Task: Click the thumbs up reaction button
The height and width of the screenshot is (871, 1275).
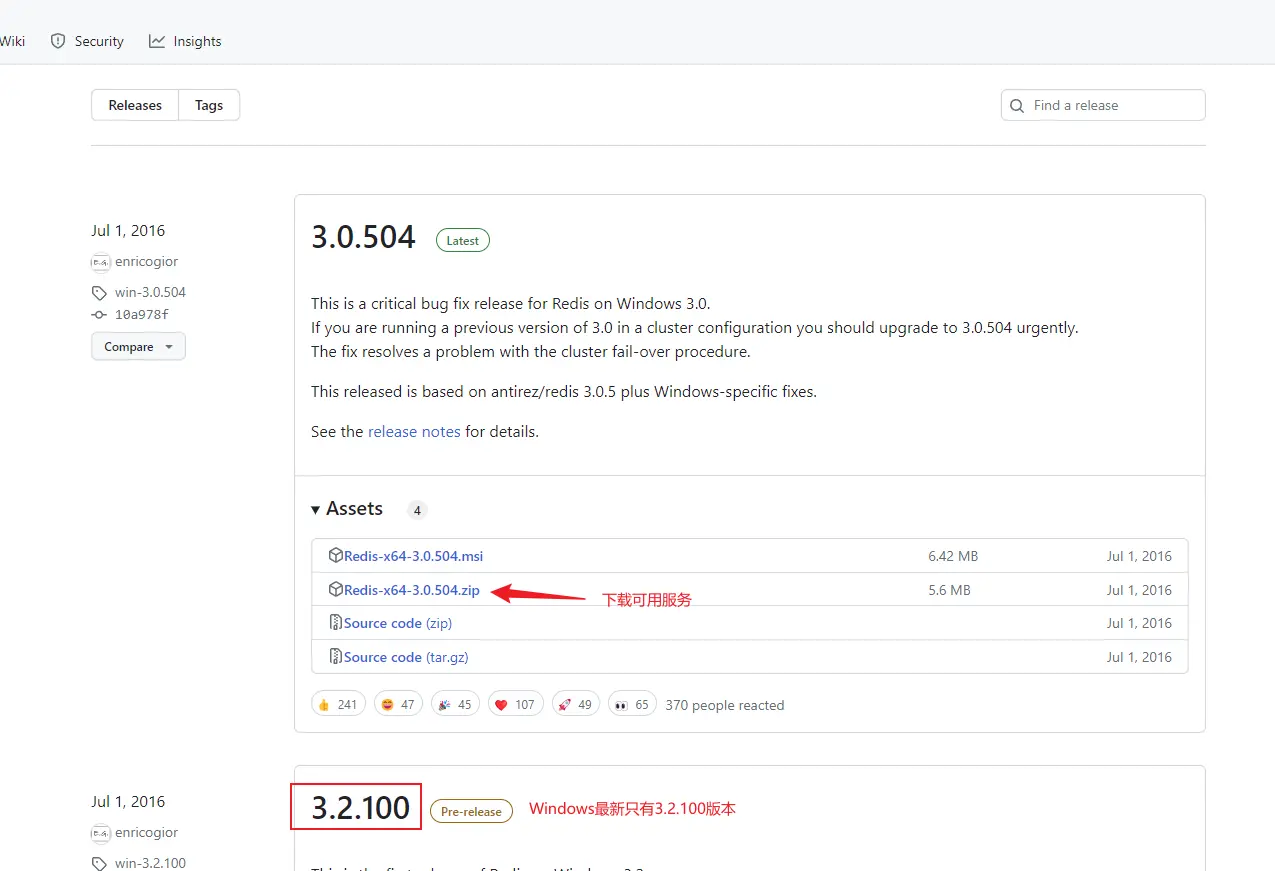Action: coord(338,704)
